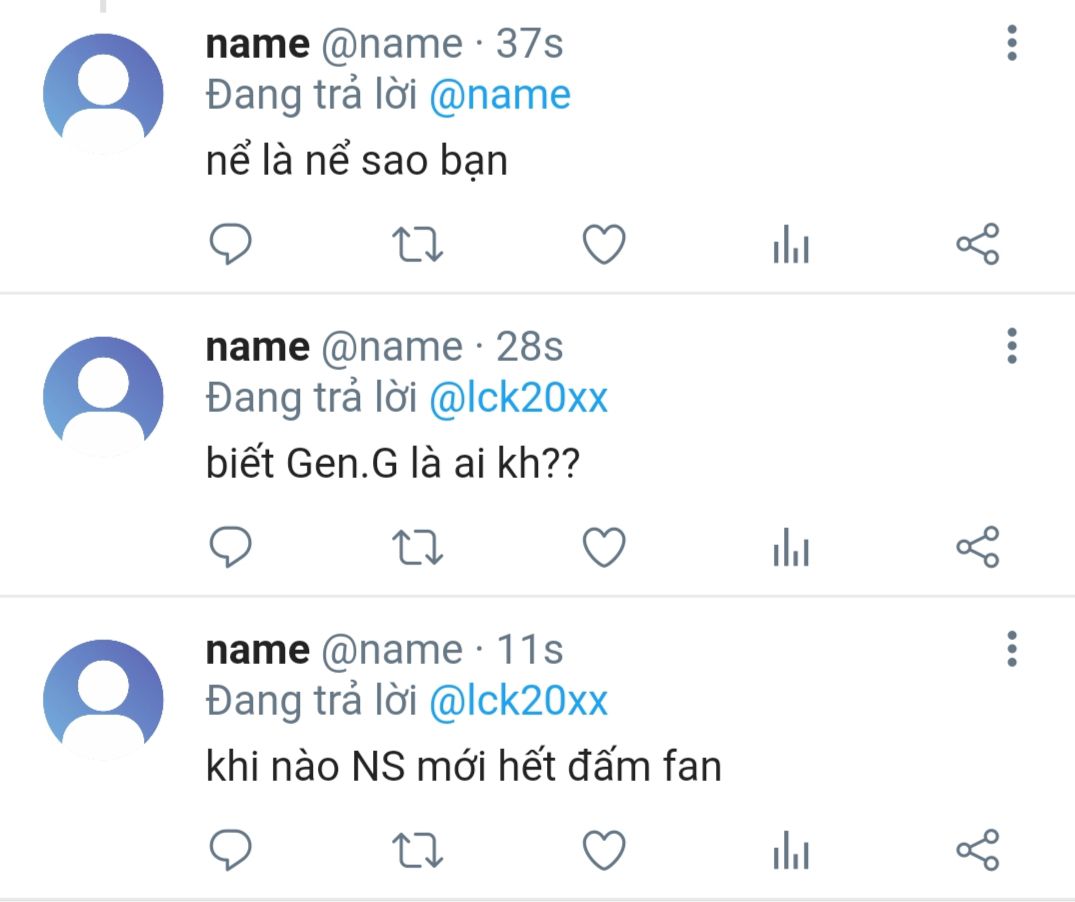Open the tweet text "biết Gen.G là ai kh??"
This screenshot has width=1075, height=902.
click(393, 463)
